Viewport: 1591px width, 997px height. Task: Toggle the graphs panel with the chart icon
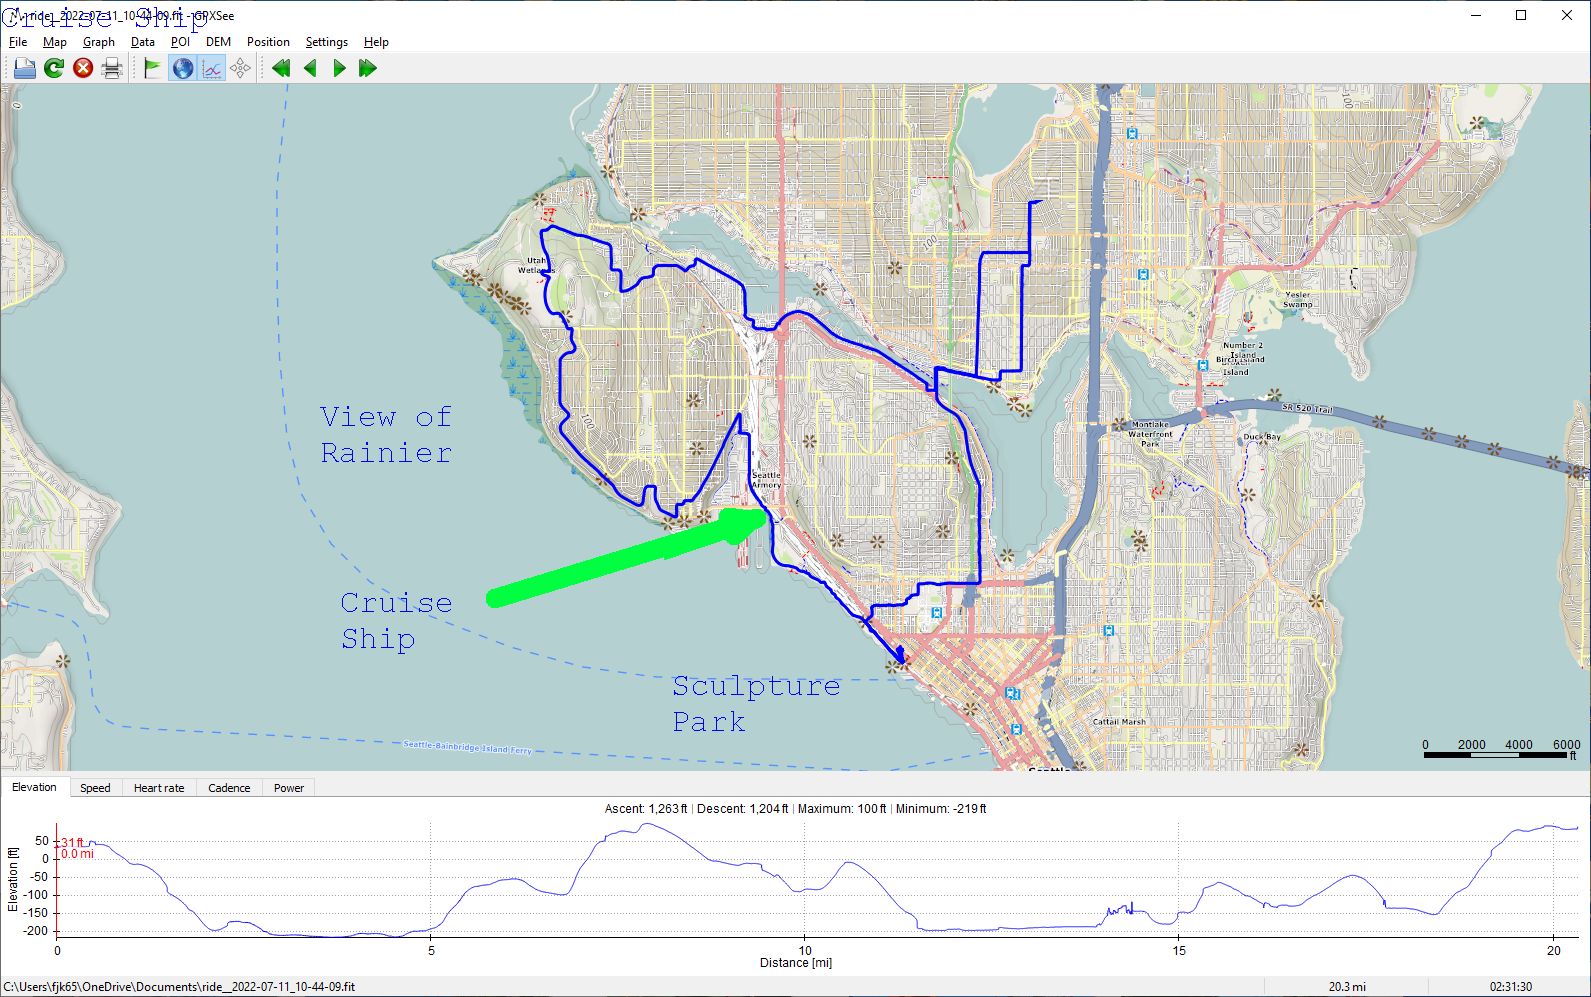click(212, 68)
